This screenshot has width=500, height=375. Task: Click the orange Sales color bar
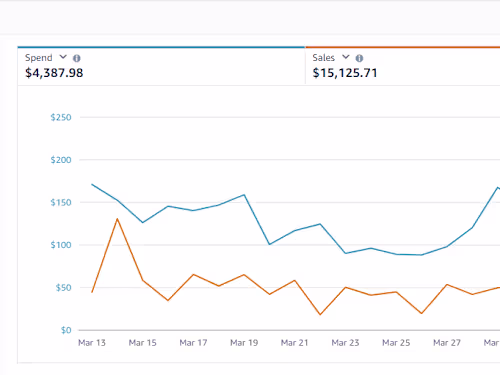403,47
